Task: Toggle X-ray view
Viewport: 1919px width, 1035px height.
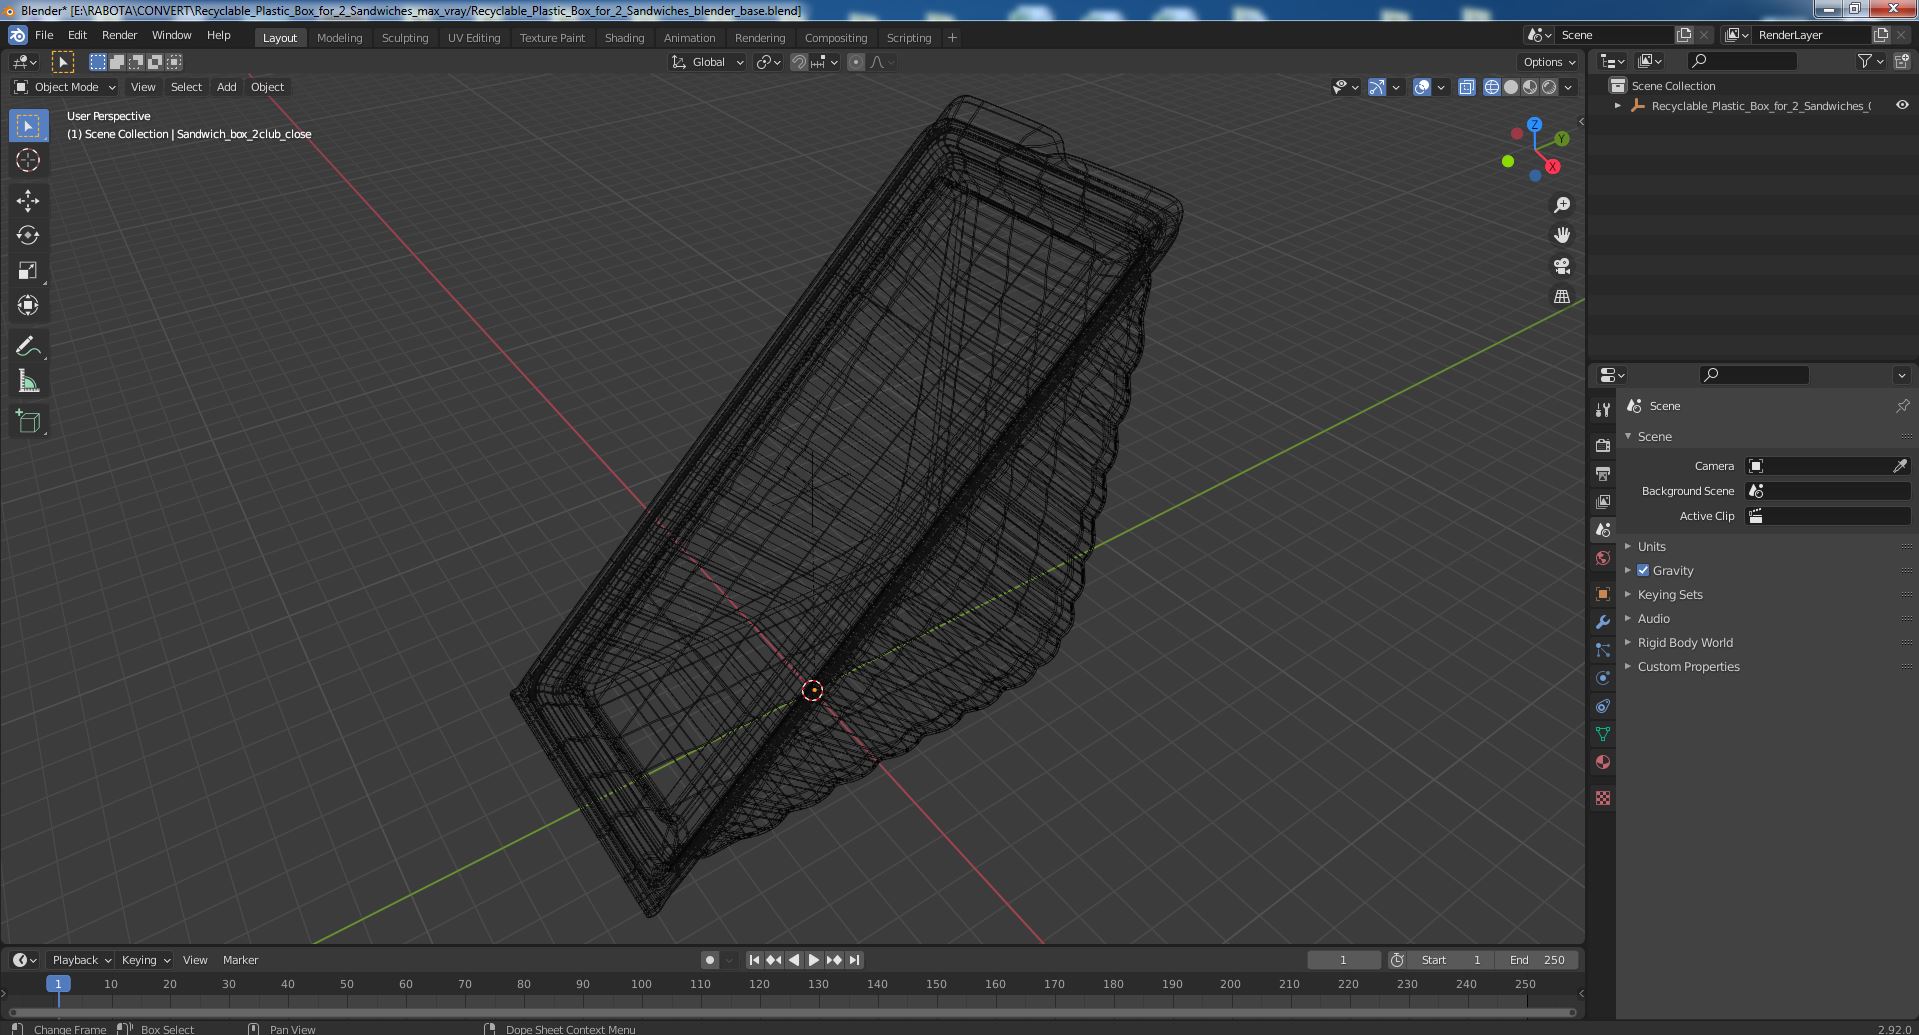Action: [1466, 87]
